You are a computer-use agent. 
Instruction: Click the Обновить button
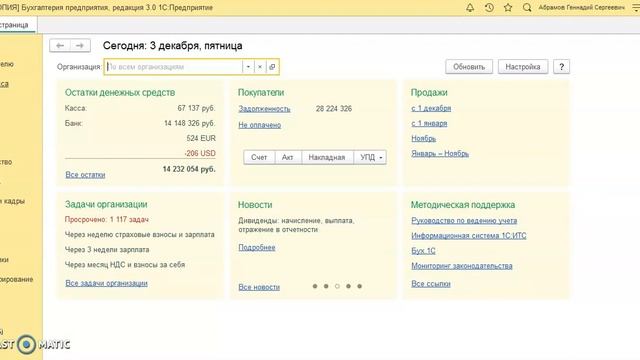point(469,67)
